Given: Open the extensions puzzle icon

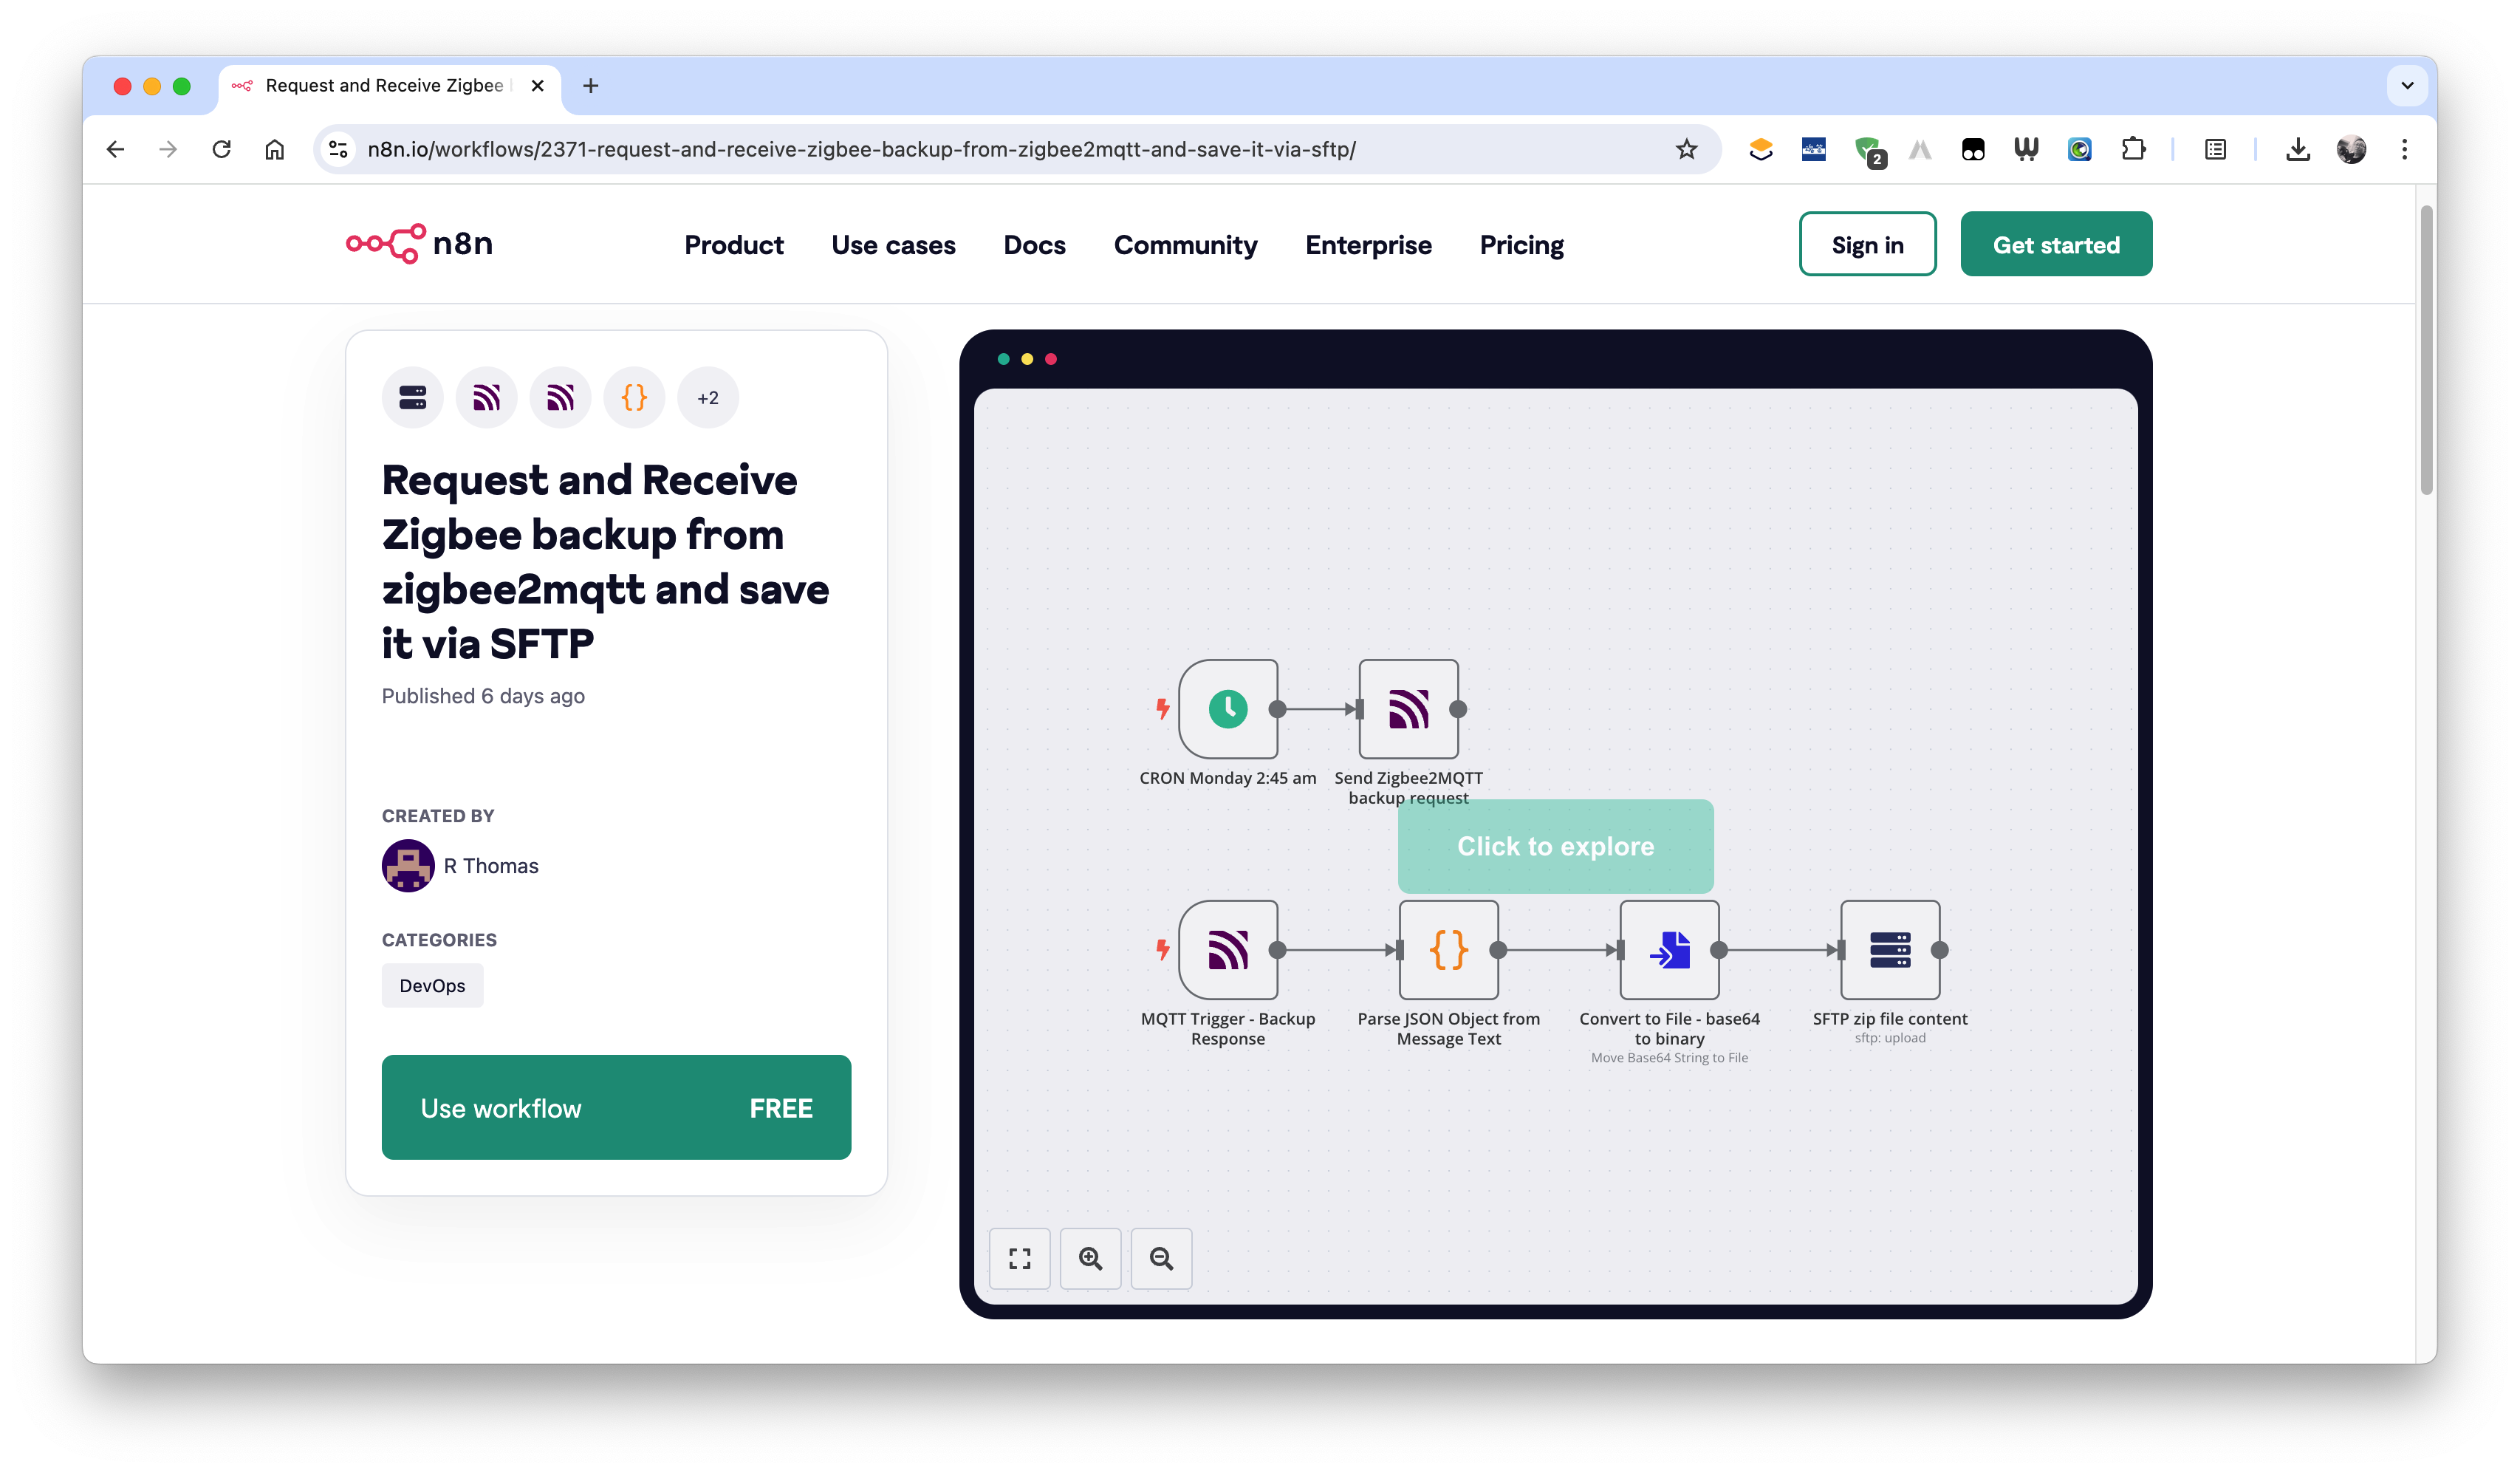Looking at the screenshot, I should (x=2132, y=149).
